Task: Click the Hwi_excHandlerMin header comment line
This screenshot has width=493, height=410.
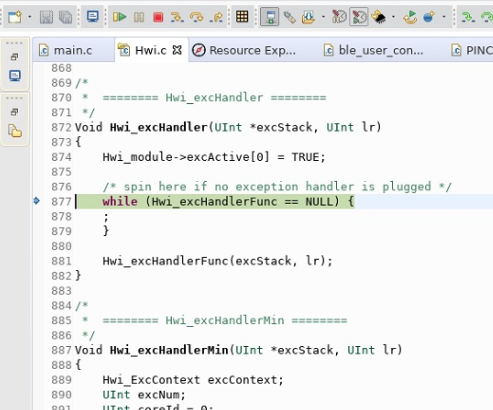Action: (x=214, y=321)
